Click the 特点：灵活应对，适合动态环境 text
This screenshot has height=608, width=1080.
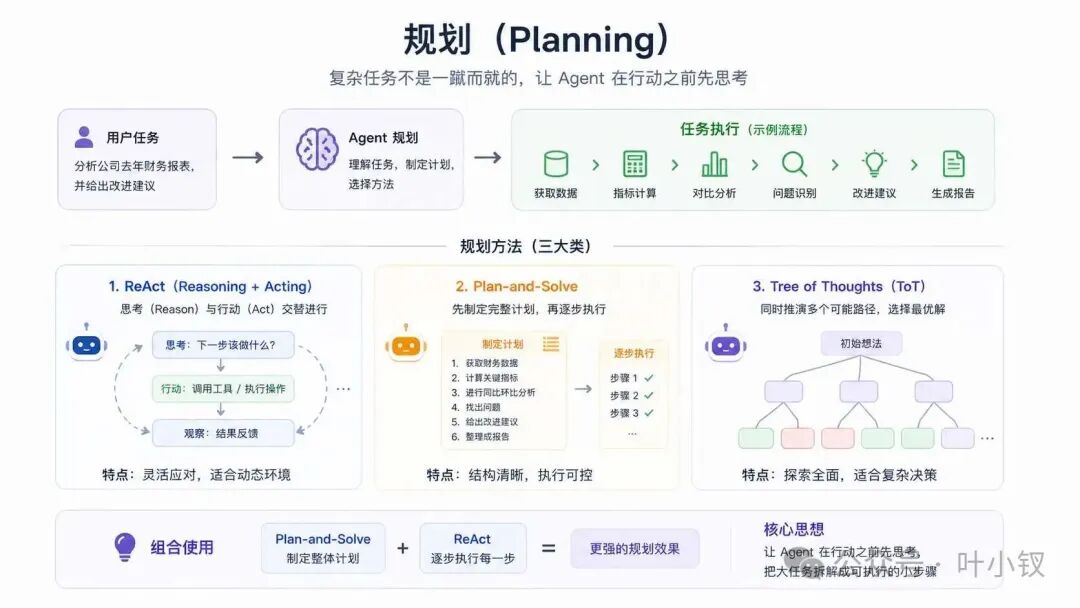196,474
